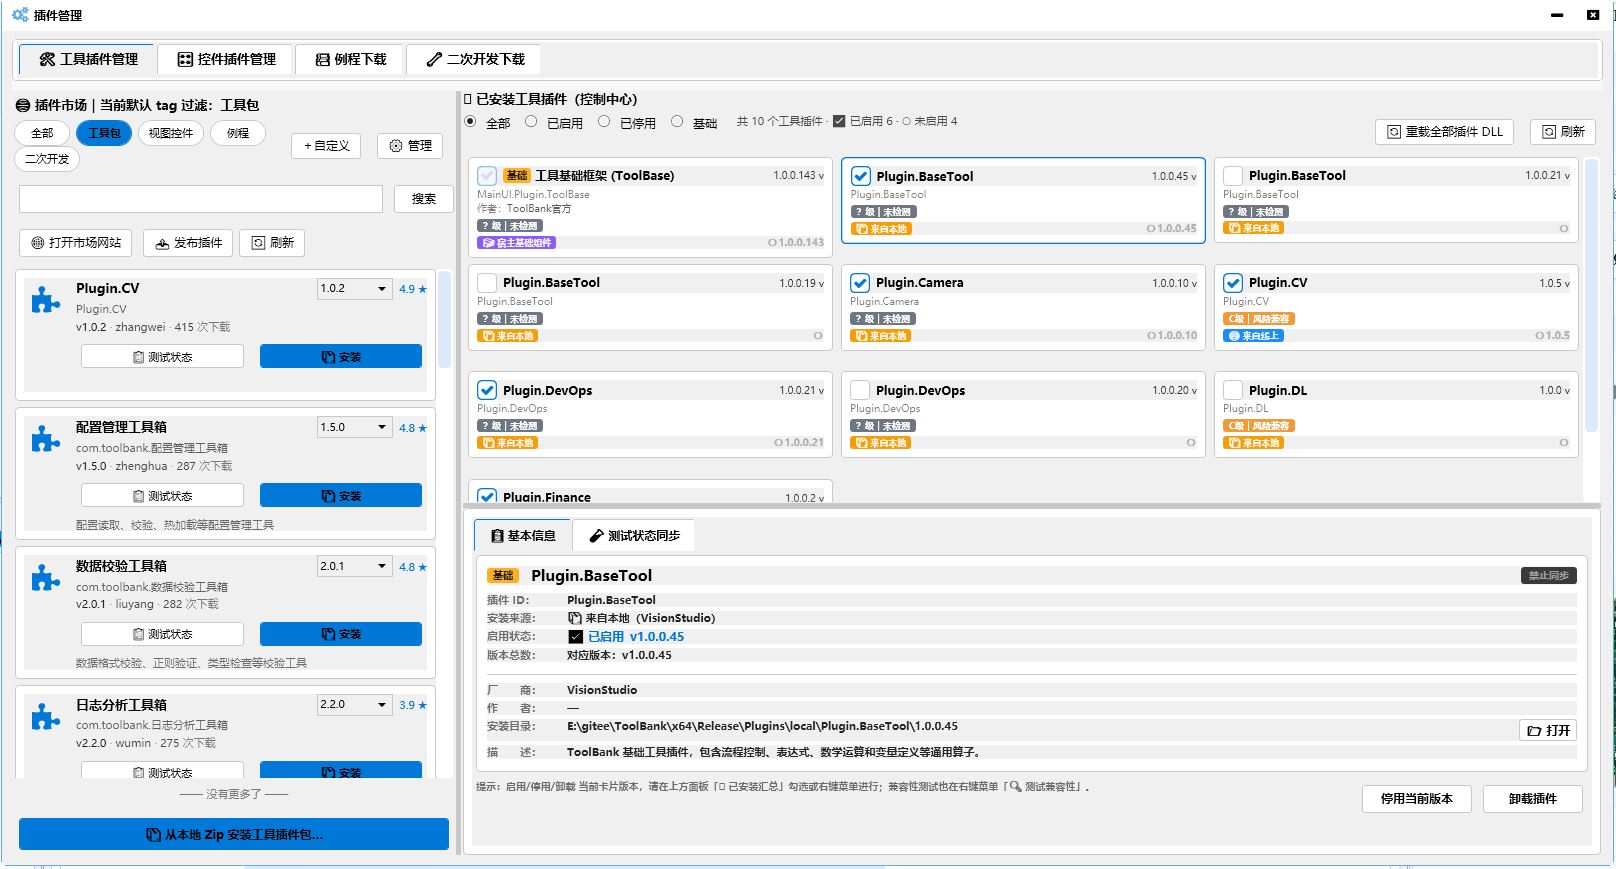The height and width of the screenshot is (869, 1616).
Task: Click the 数据校验工具箱 puzzle icon
Action: [x=45, y=577]
